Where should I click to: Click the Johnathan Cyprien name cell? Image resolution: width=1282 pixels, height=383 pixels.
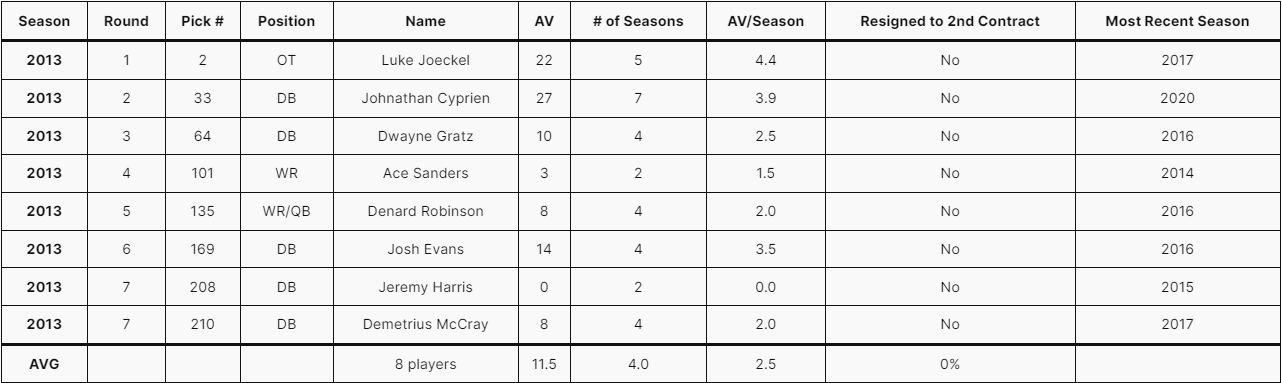click(426, 98)
